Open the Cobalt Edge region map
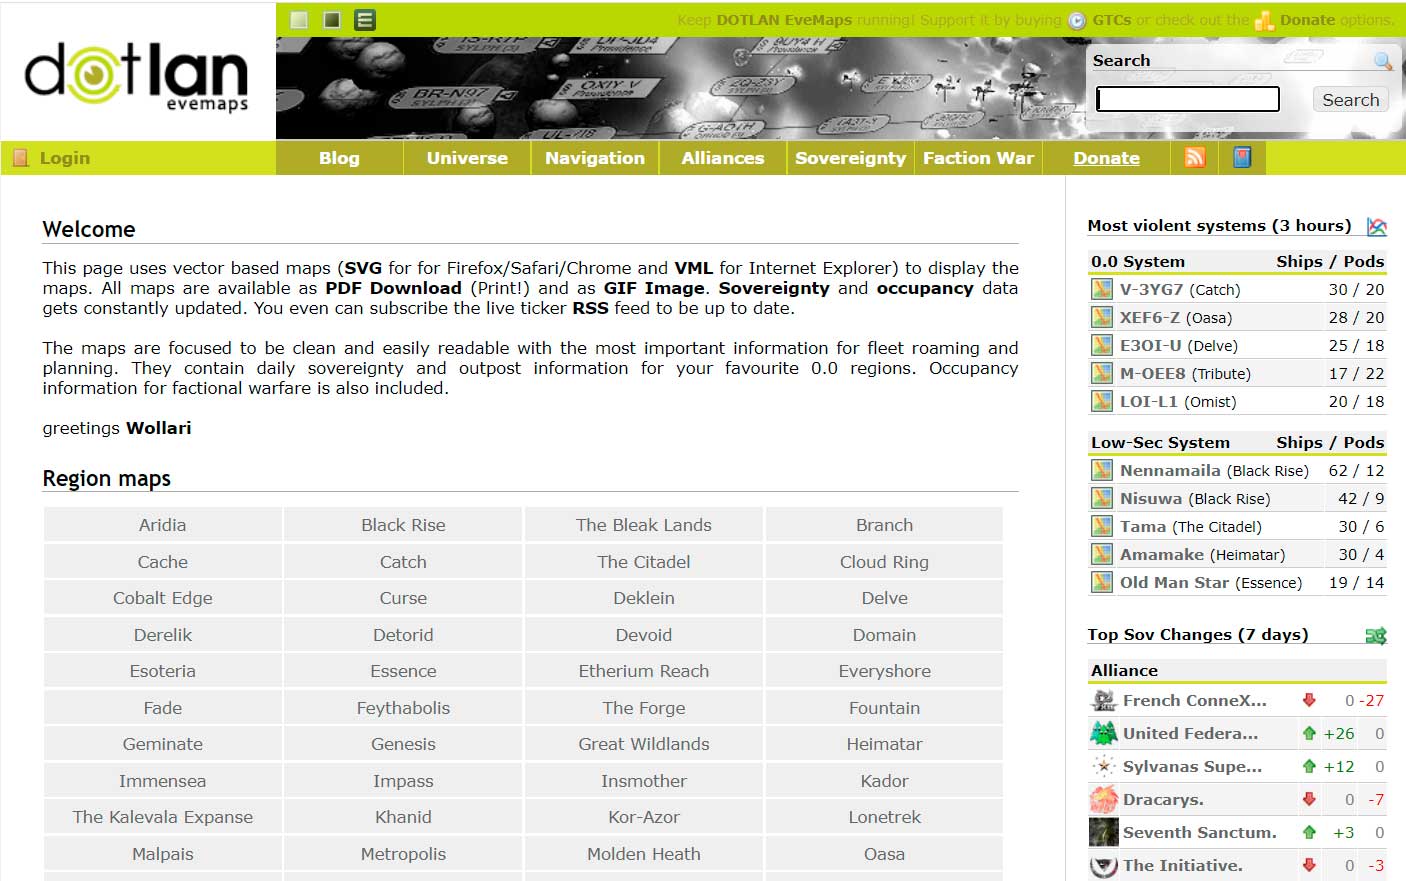The height and width of the screenshot is (881, 1406). click(x=163, y=598)
